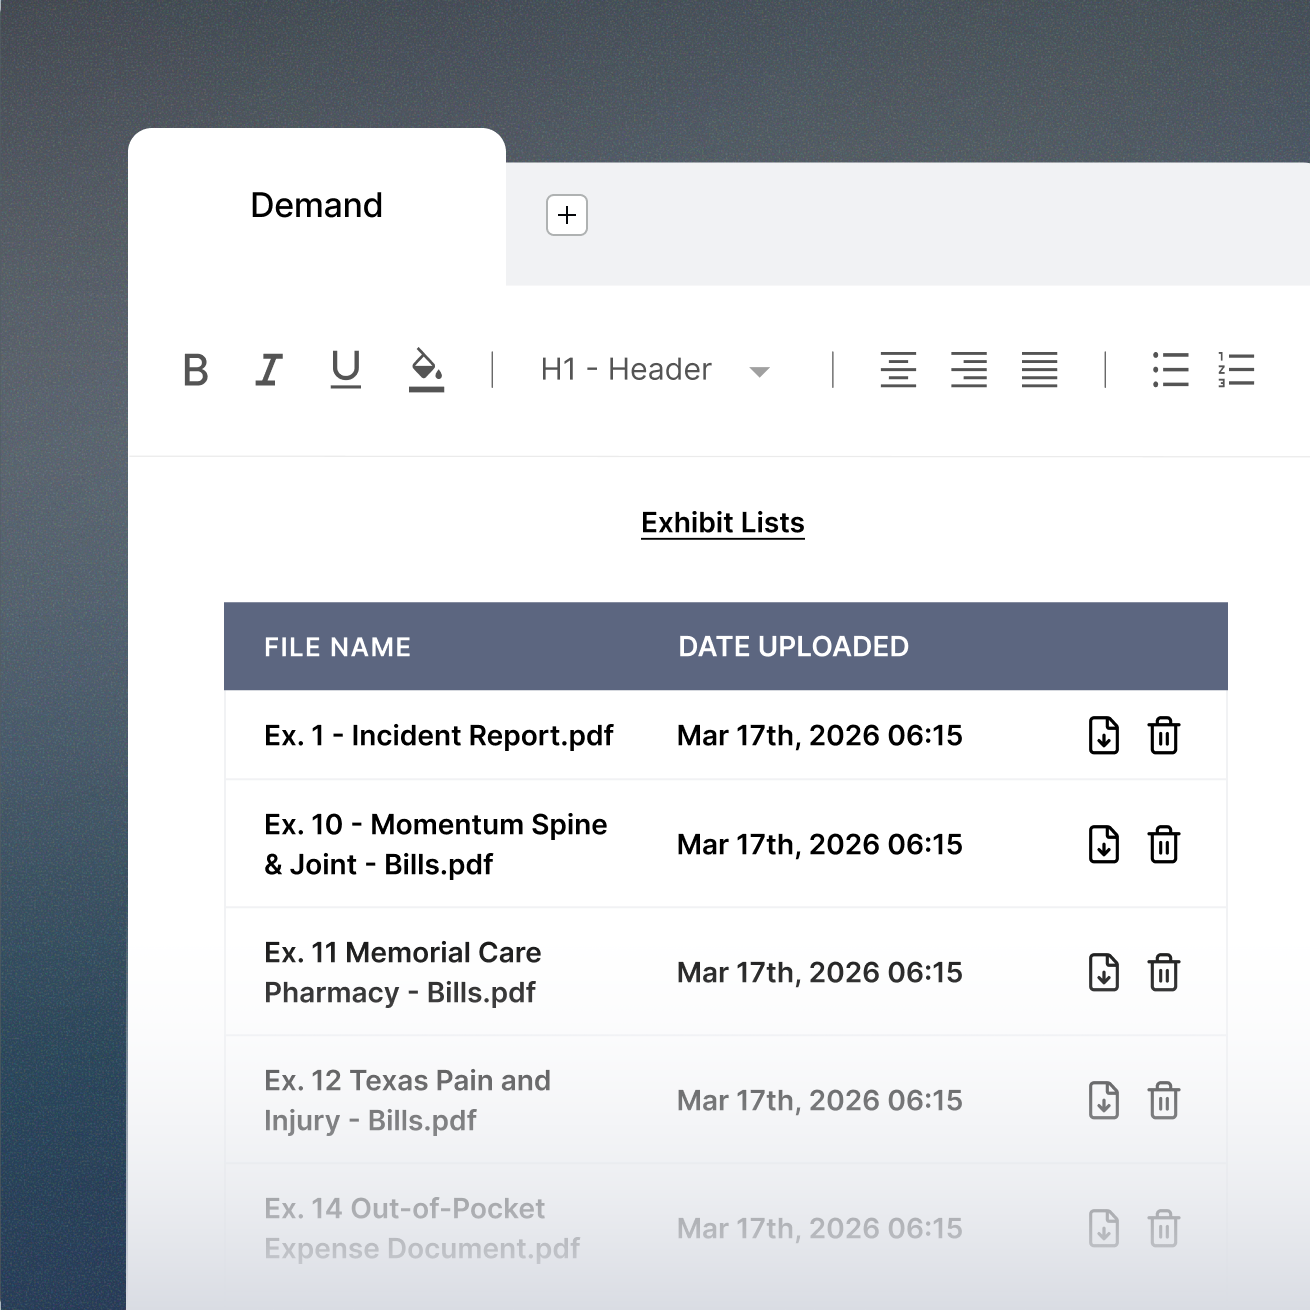
Task: Toggle bold text formatting
Action: (196, 370)
